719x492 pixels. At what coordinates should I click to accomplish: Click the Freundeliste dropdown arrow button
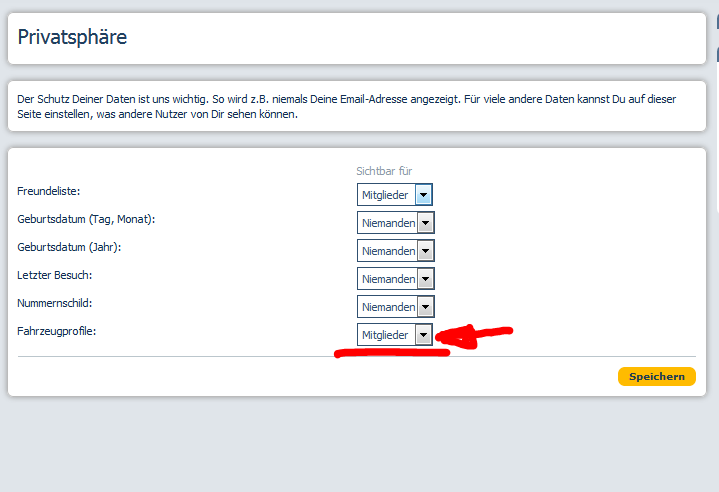(x=423, y=195)
